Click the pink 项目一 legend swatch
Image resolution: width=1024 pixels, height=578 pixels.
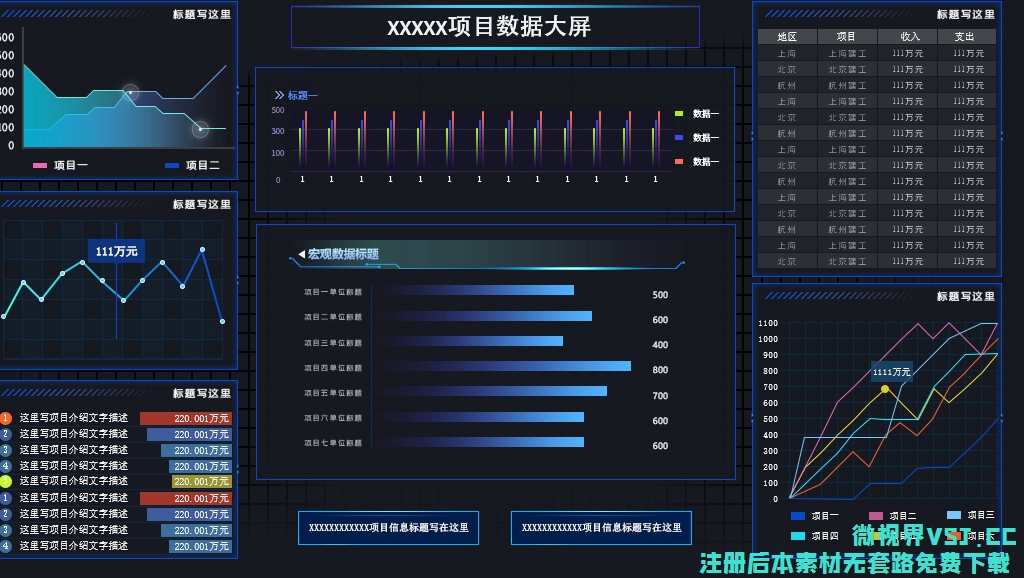[x=40, y=166]
